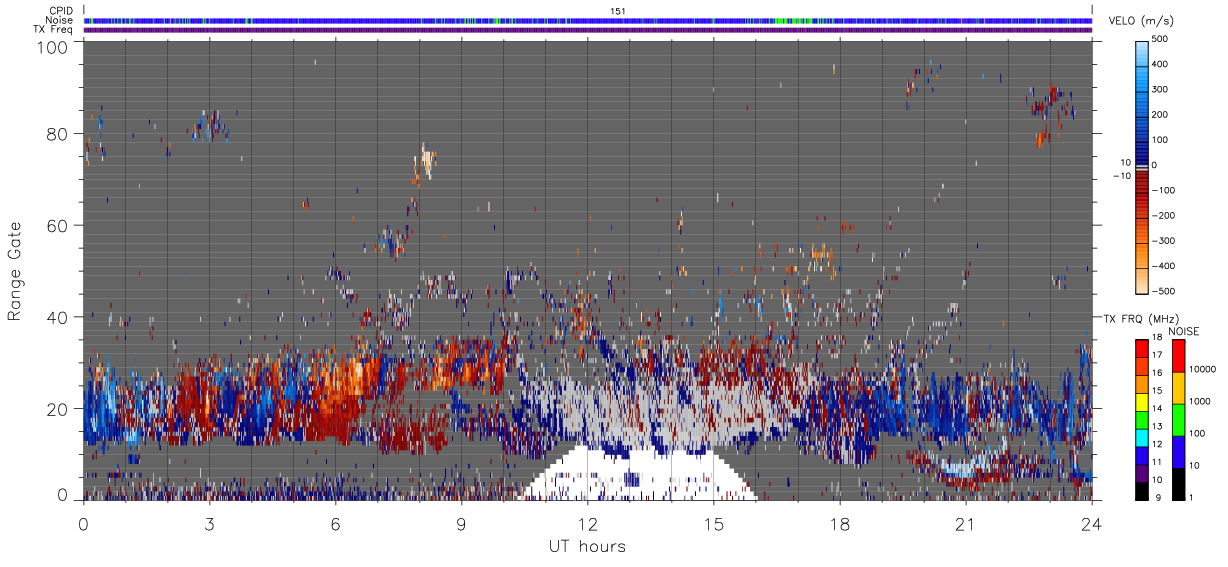The height and width of the screenshot is (567, 1228).
Task: Click the '6' tick on UT hours axis
Action: coord(335,523)
